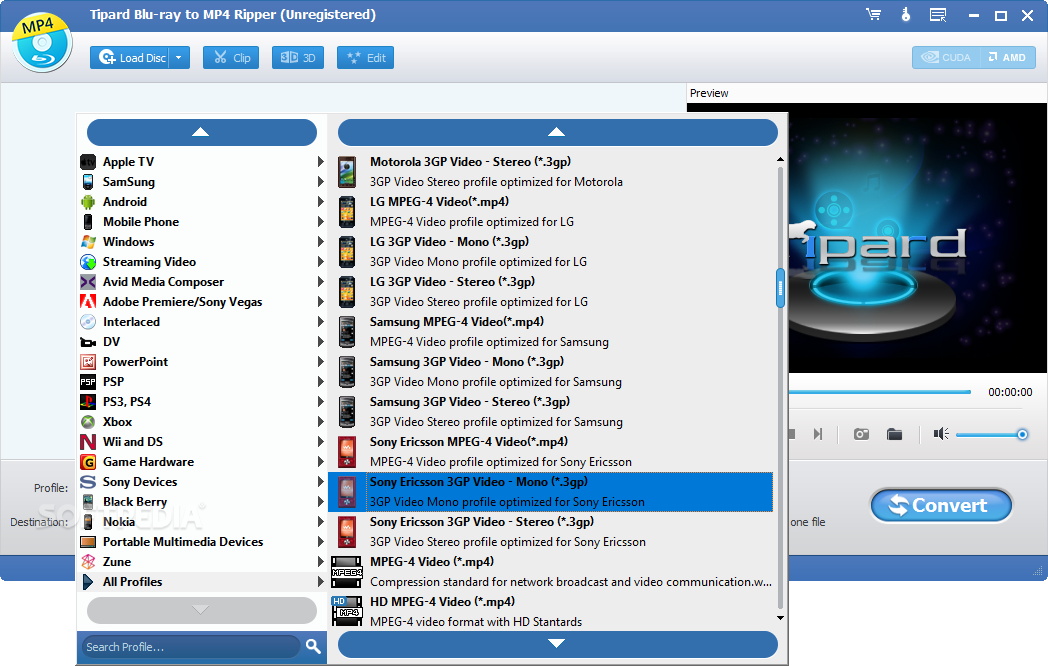Screen dimensions: 1048x666
Task: Click the Edit effects button
Action: tap(366, 58)
